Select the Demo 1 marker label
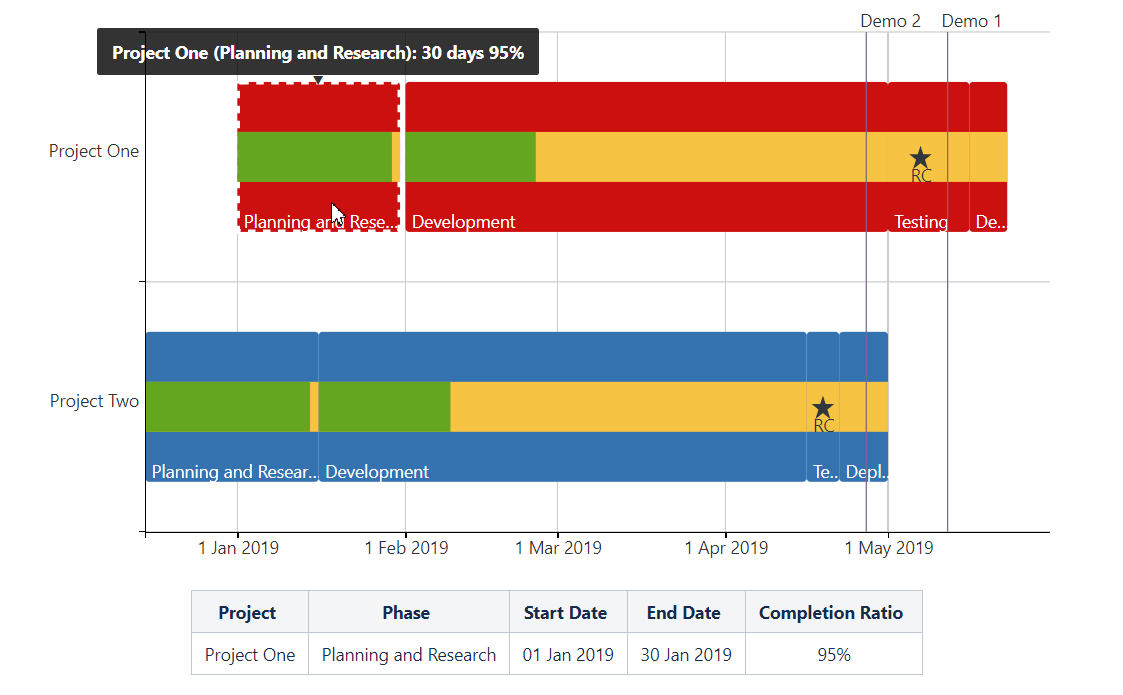 (x=971, y=21)
